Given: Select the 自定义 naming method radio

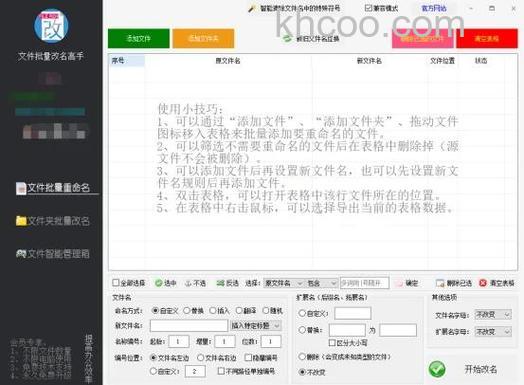Looking at the screenshot, I should pos(155,310).
